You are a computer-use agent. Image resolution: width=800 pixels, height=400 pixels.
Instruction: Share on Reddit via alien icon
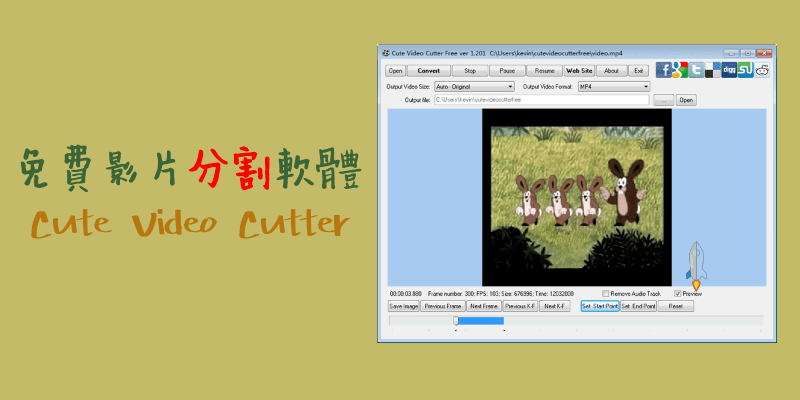[763, 70]
